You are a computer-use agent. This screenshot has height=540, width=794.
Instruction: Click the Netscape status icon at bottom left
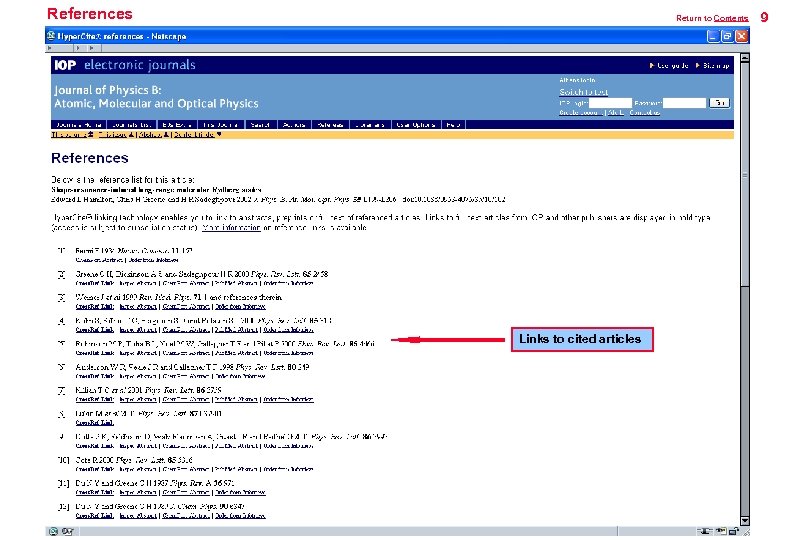click(x=53, y=531)
